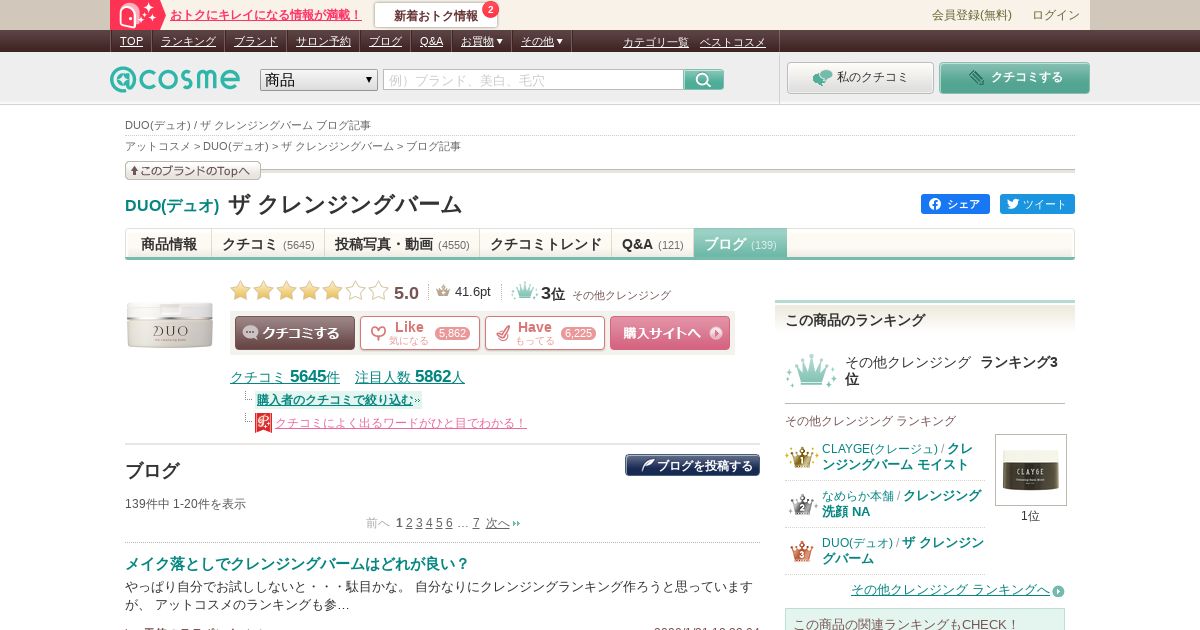
Task: Expand the その他 menu
Action: point(542,41)
